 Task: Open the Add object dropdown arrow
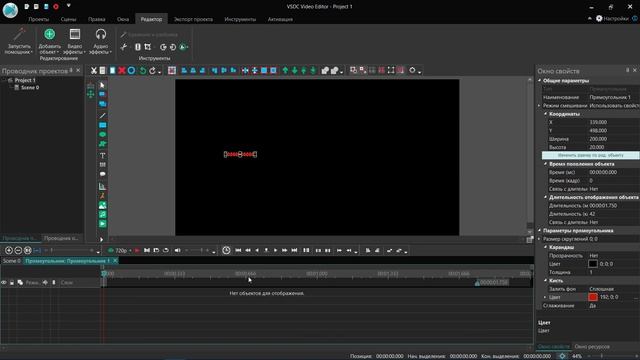(58, 52)
